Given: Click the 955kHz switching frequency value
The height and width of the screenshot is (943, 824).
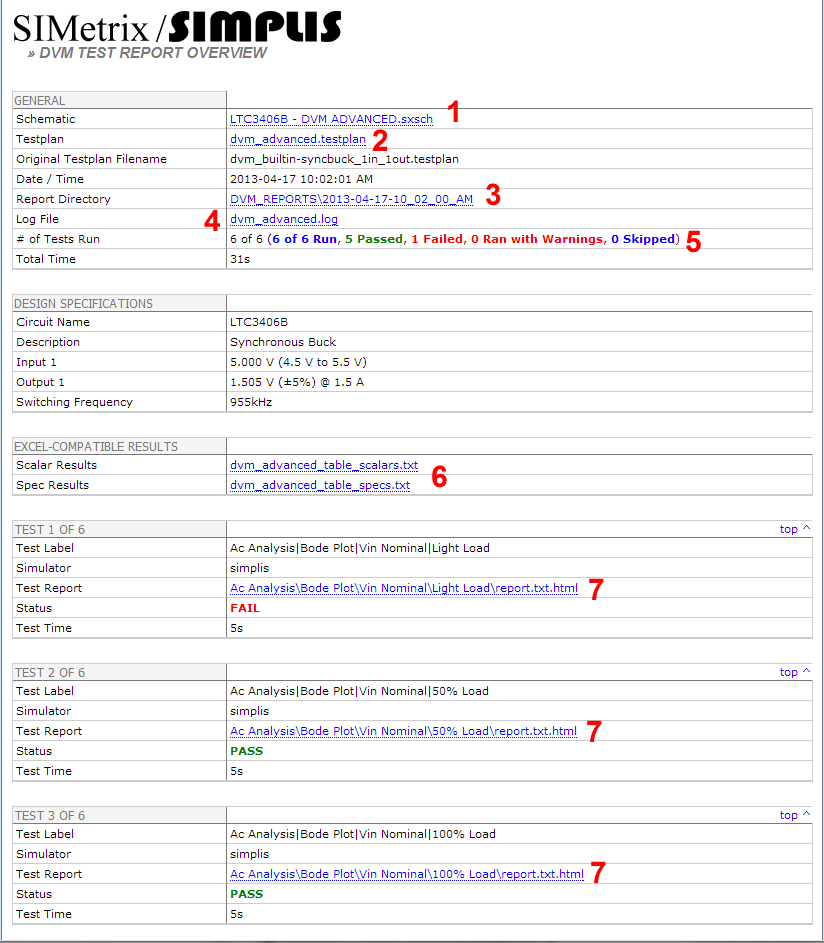Looking at the screenshot, I should click(250, 402).
